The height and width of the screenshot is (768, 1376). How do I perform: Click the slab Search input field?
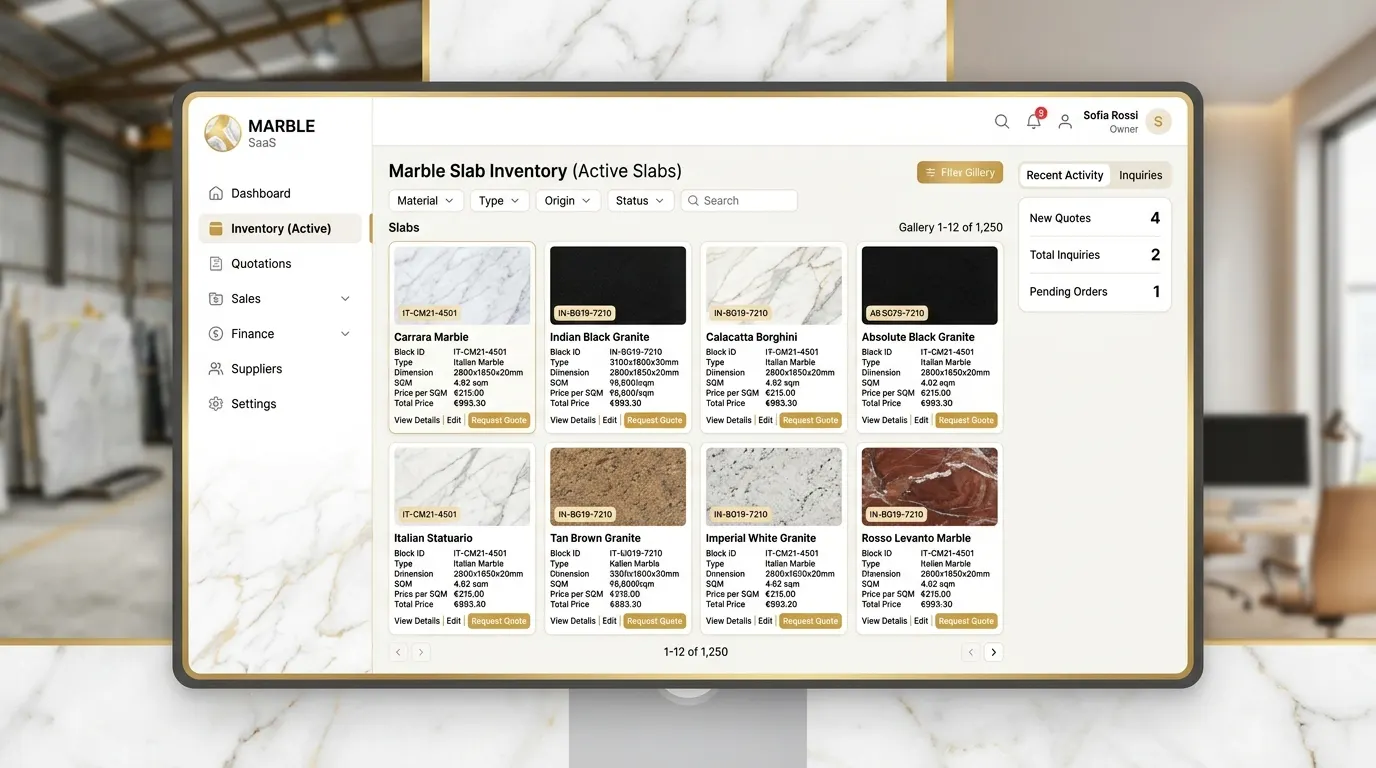pyautogui.click(x=739, y=201)
